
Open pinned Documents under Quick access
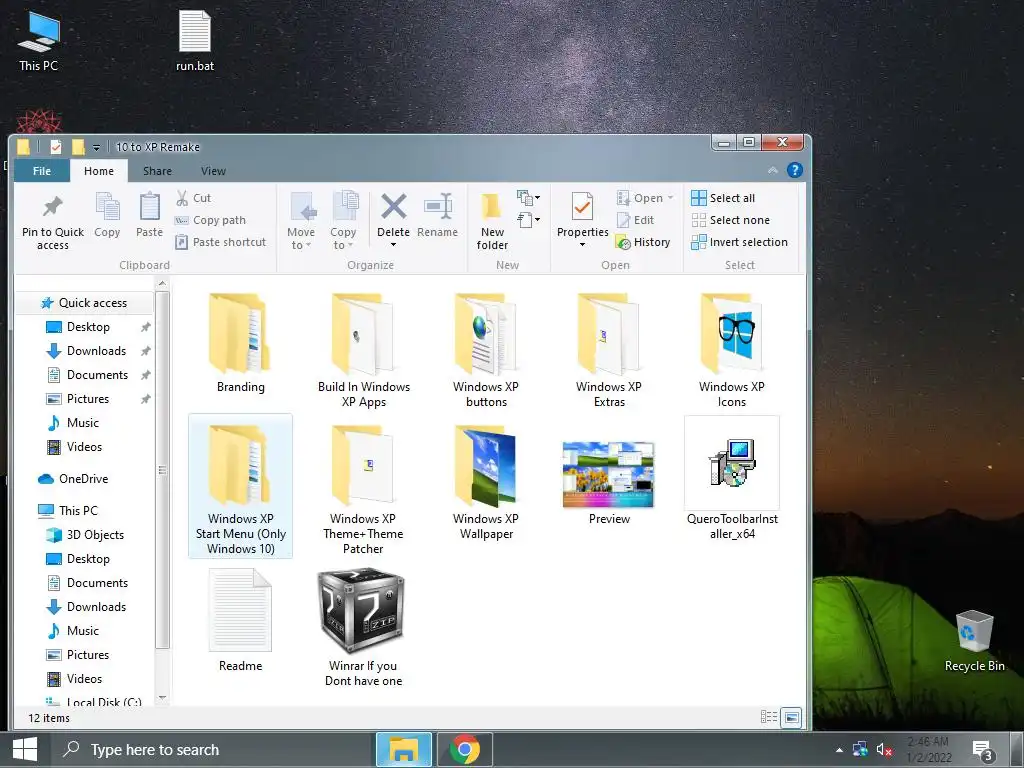[97, 375]
